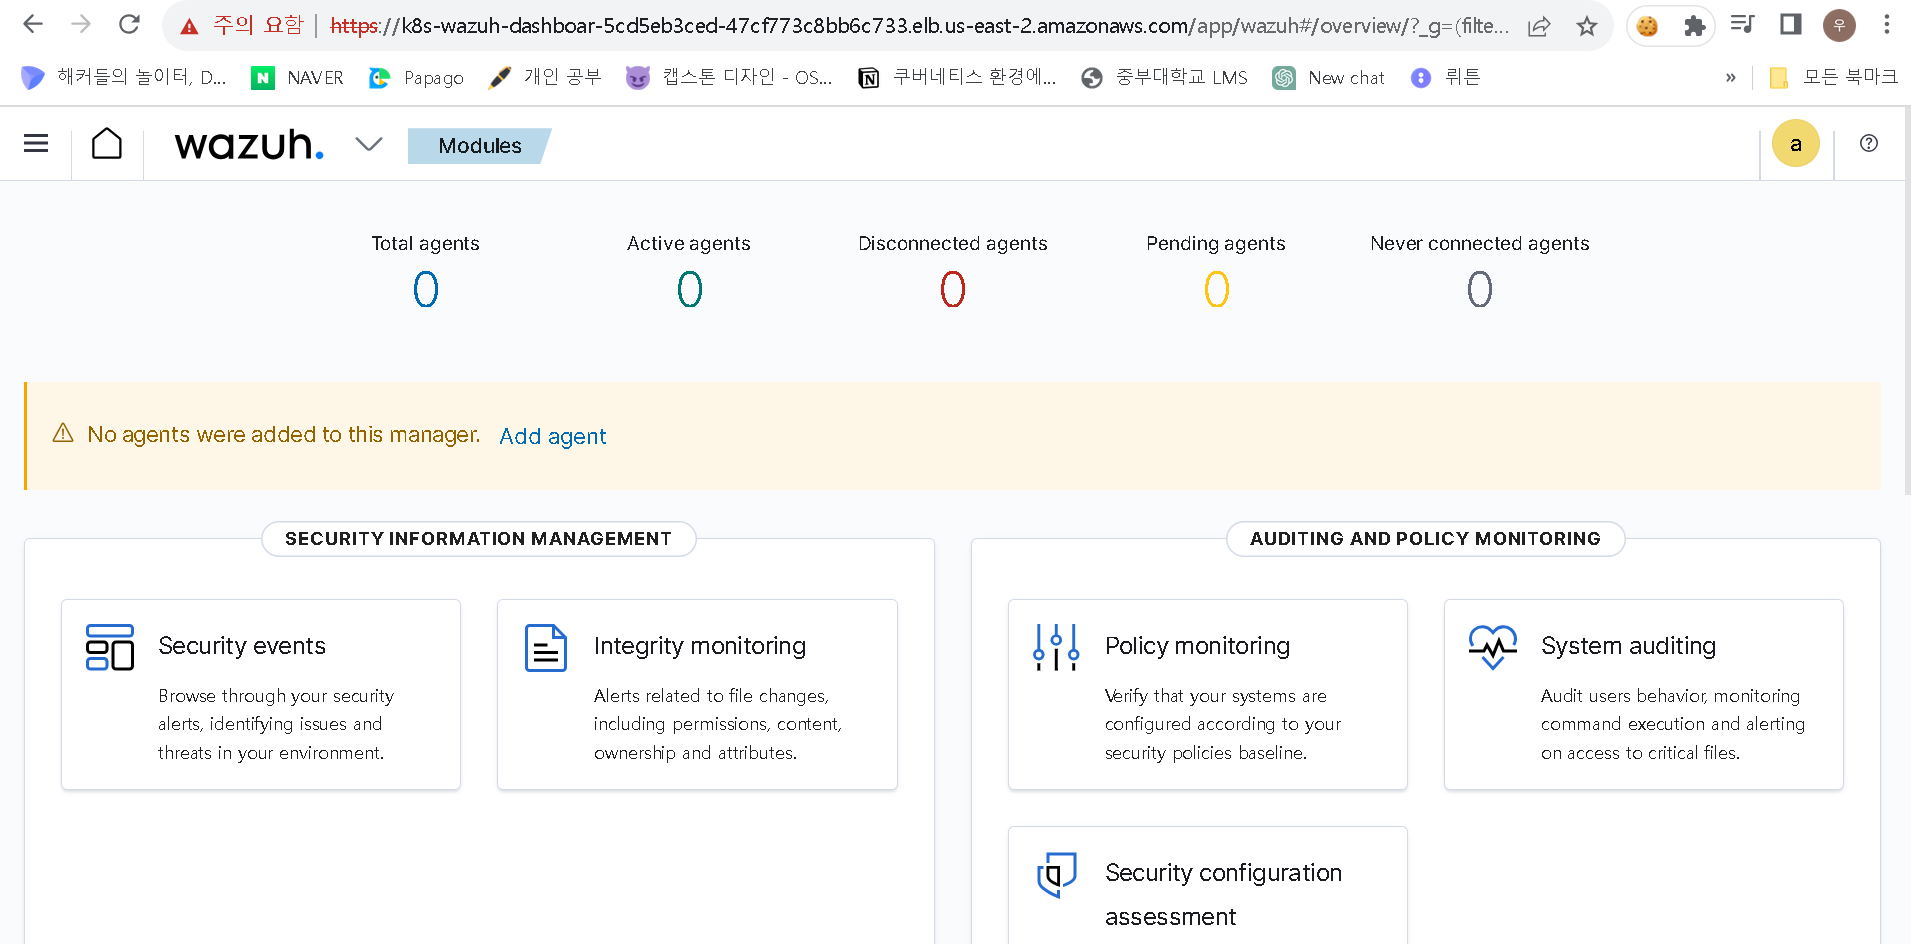
Task: Open the NAVER bookmark
Action: tap(297, 77)
